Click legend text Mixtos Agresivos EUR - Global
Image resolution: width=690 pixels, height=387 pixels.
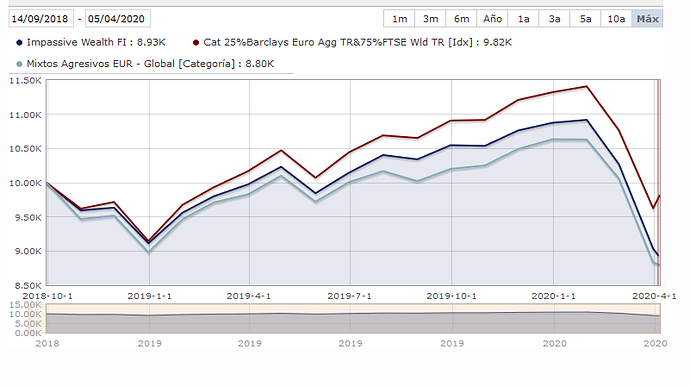point(100,64)
